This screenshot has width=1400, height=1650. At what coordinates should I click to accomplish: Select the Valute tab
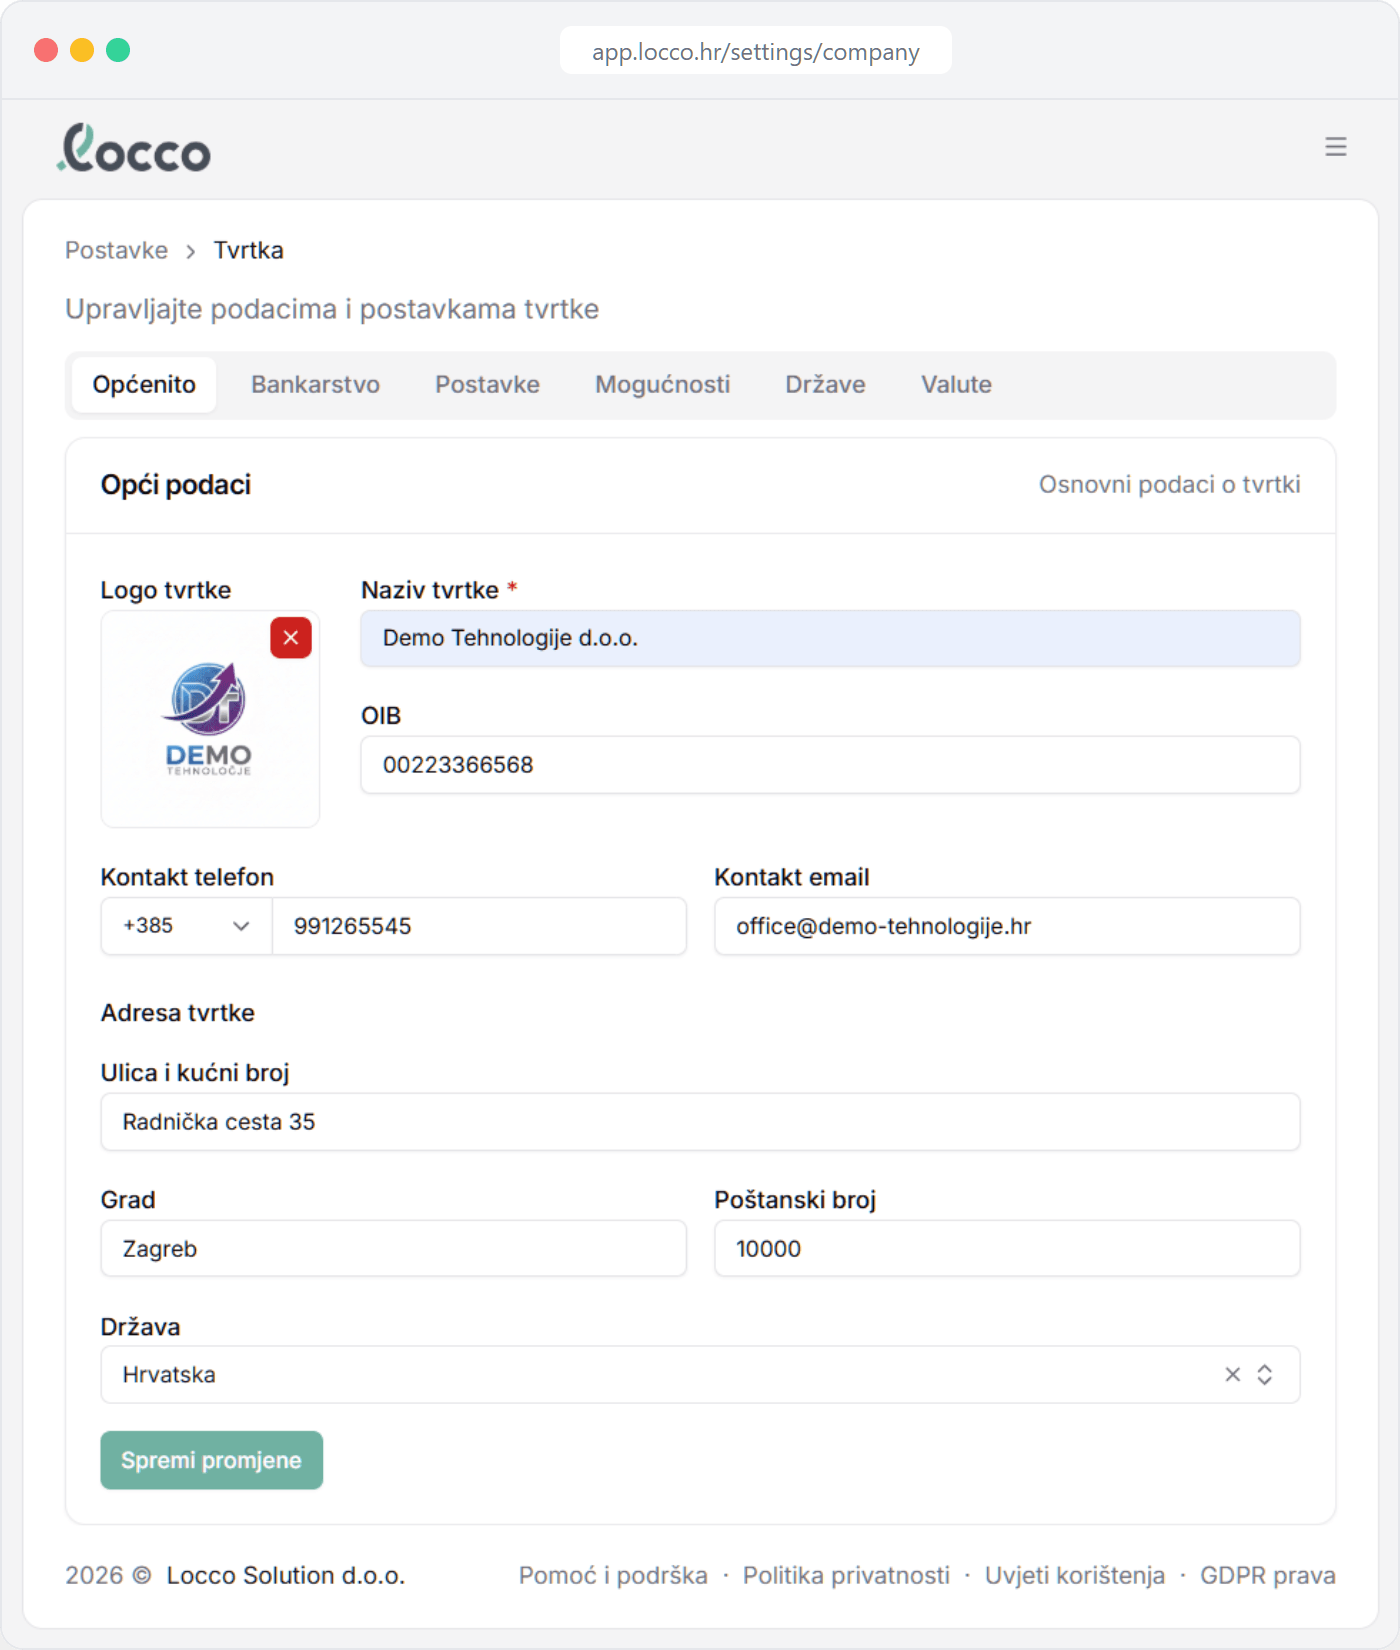pos(956,385)
